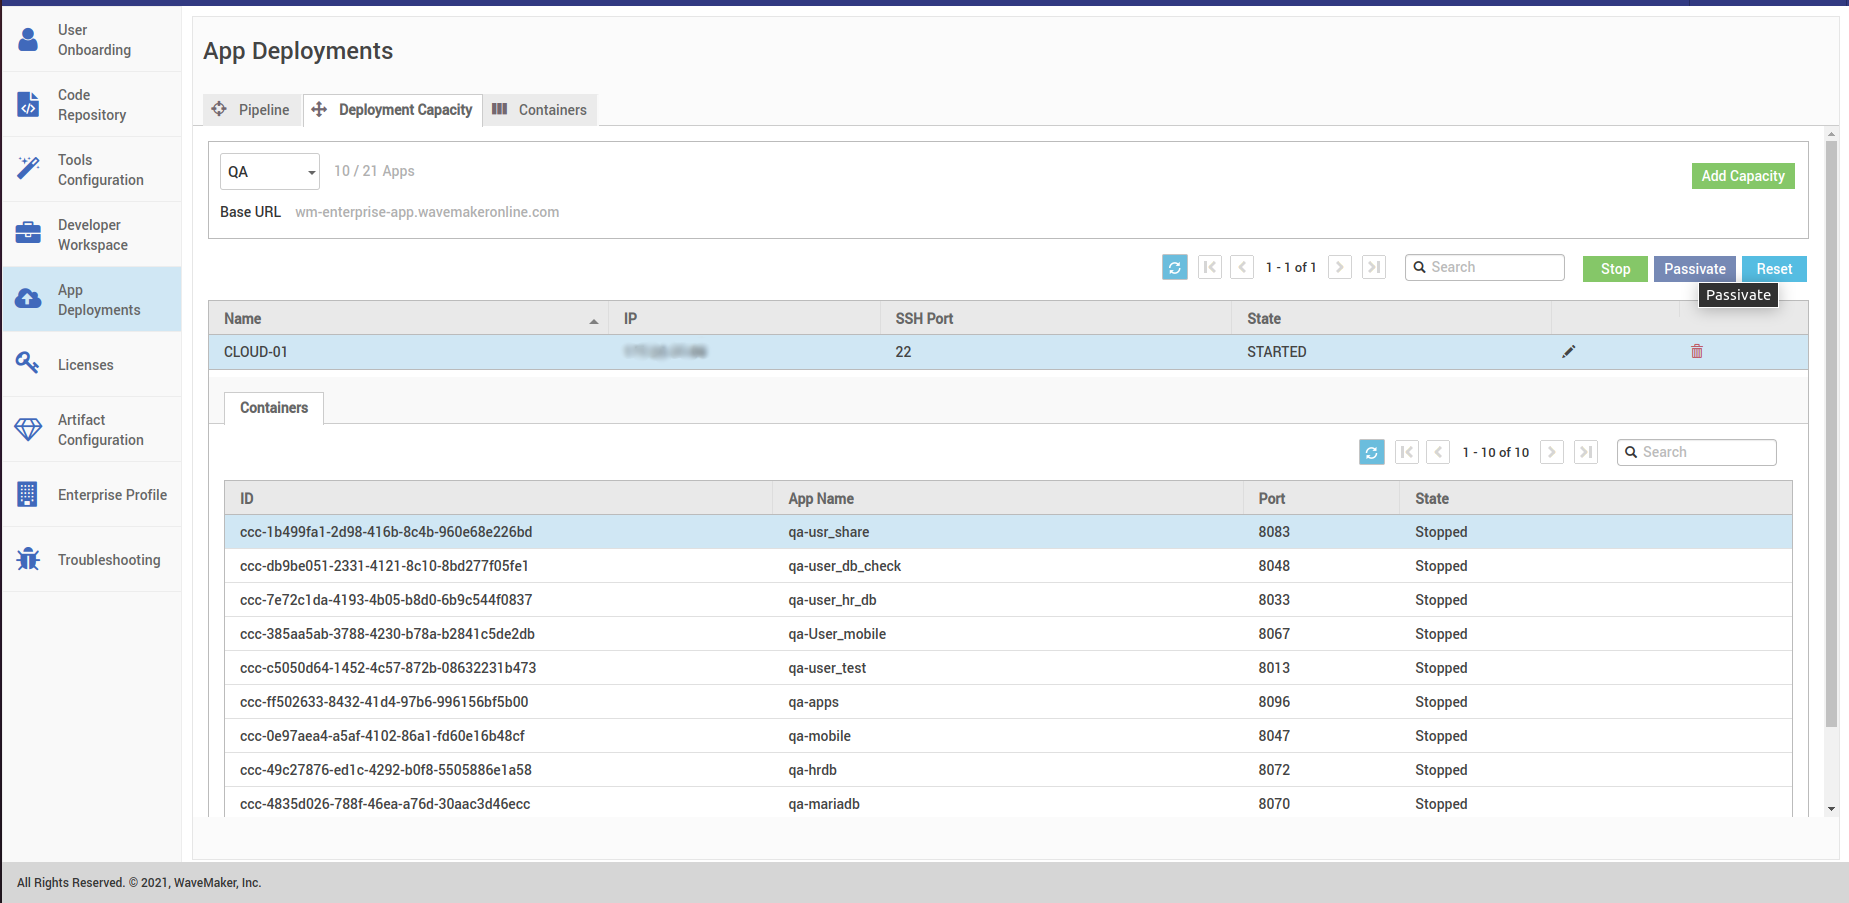
Task: Jump to last page of instances list
Action: coord(1373,267)
